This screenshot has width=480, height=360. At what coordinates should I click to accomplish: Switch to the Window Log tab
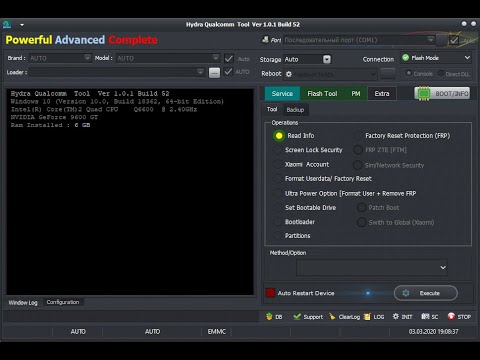pos(23,303)
